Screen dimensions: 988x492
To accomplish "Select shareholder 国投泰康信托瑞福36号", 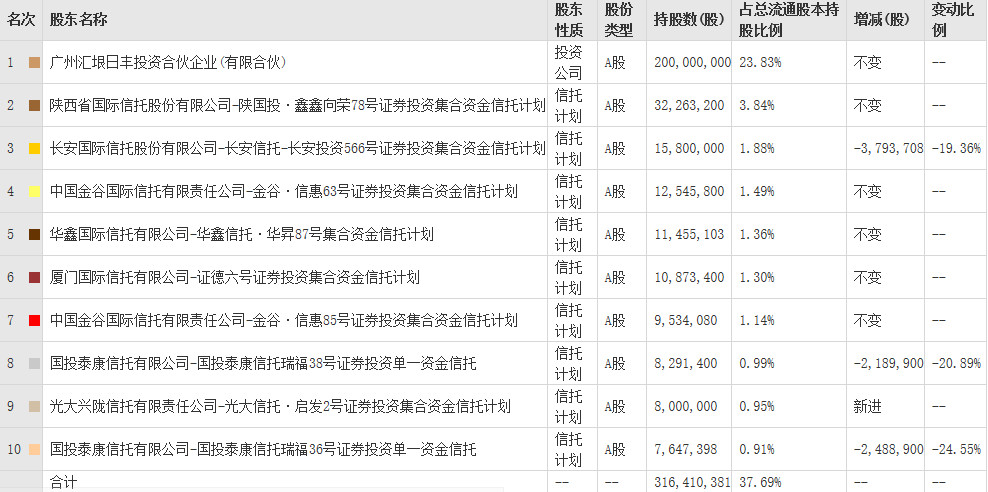I will point(263,449).
